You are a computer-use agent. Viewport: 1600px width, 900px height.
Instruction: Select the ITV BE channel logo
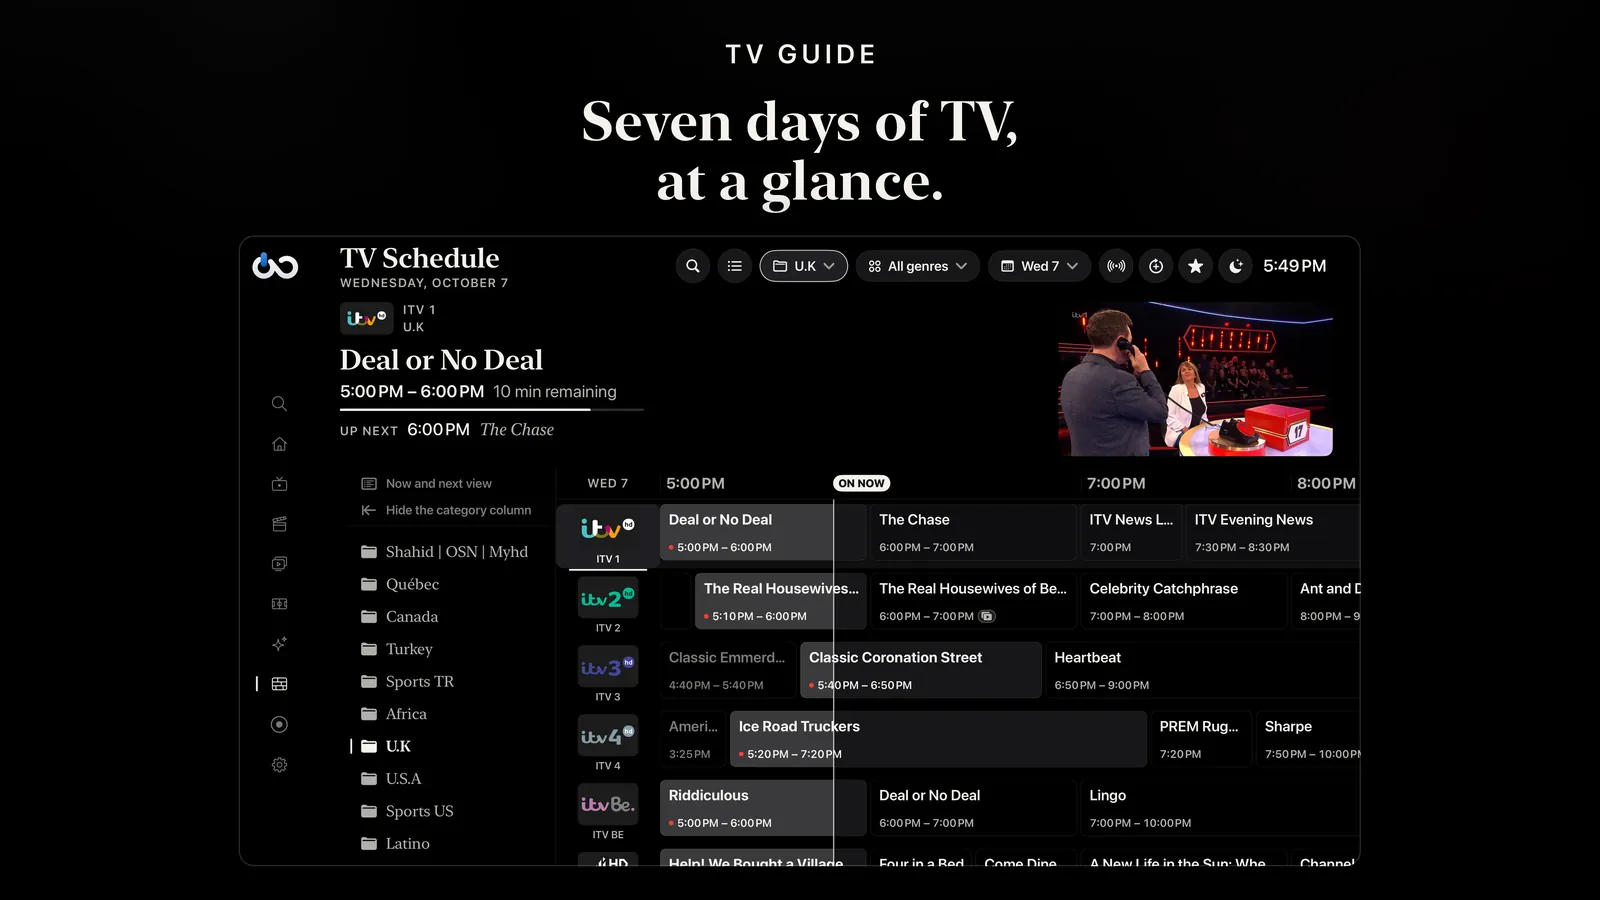pos(608,805)
